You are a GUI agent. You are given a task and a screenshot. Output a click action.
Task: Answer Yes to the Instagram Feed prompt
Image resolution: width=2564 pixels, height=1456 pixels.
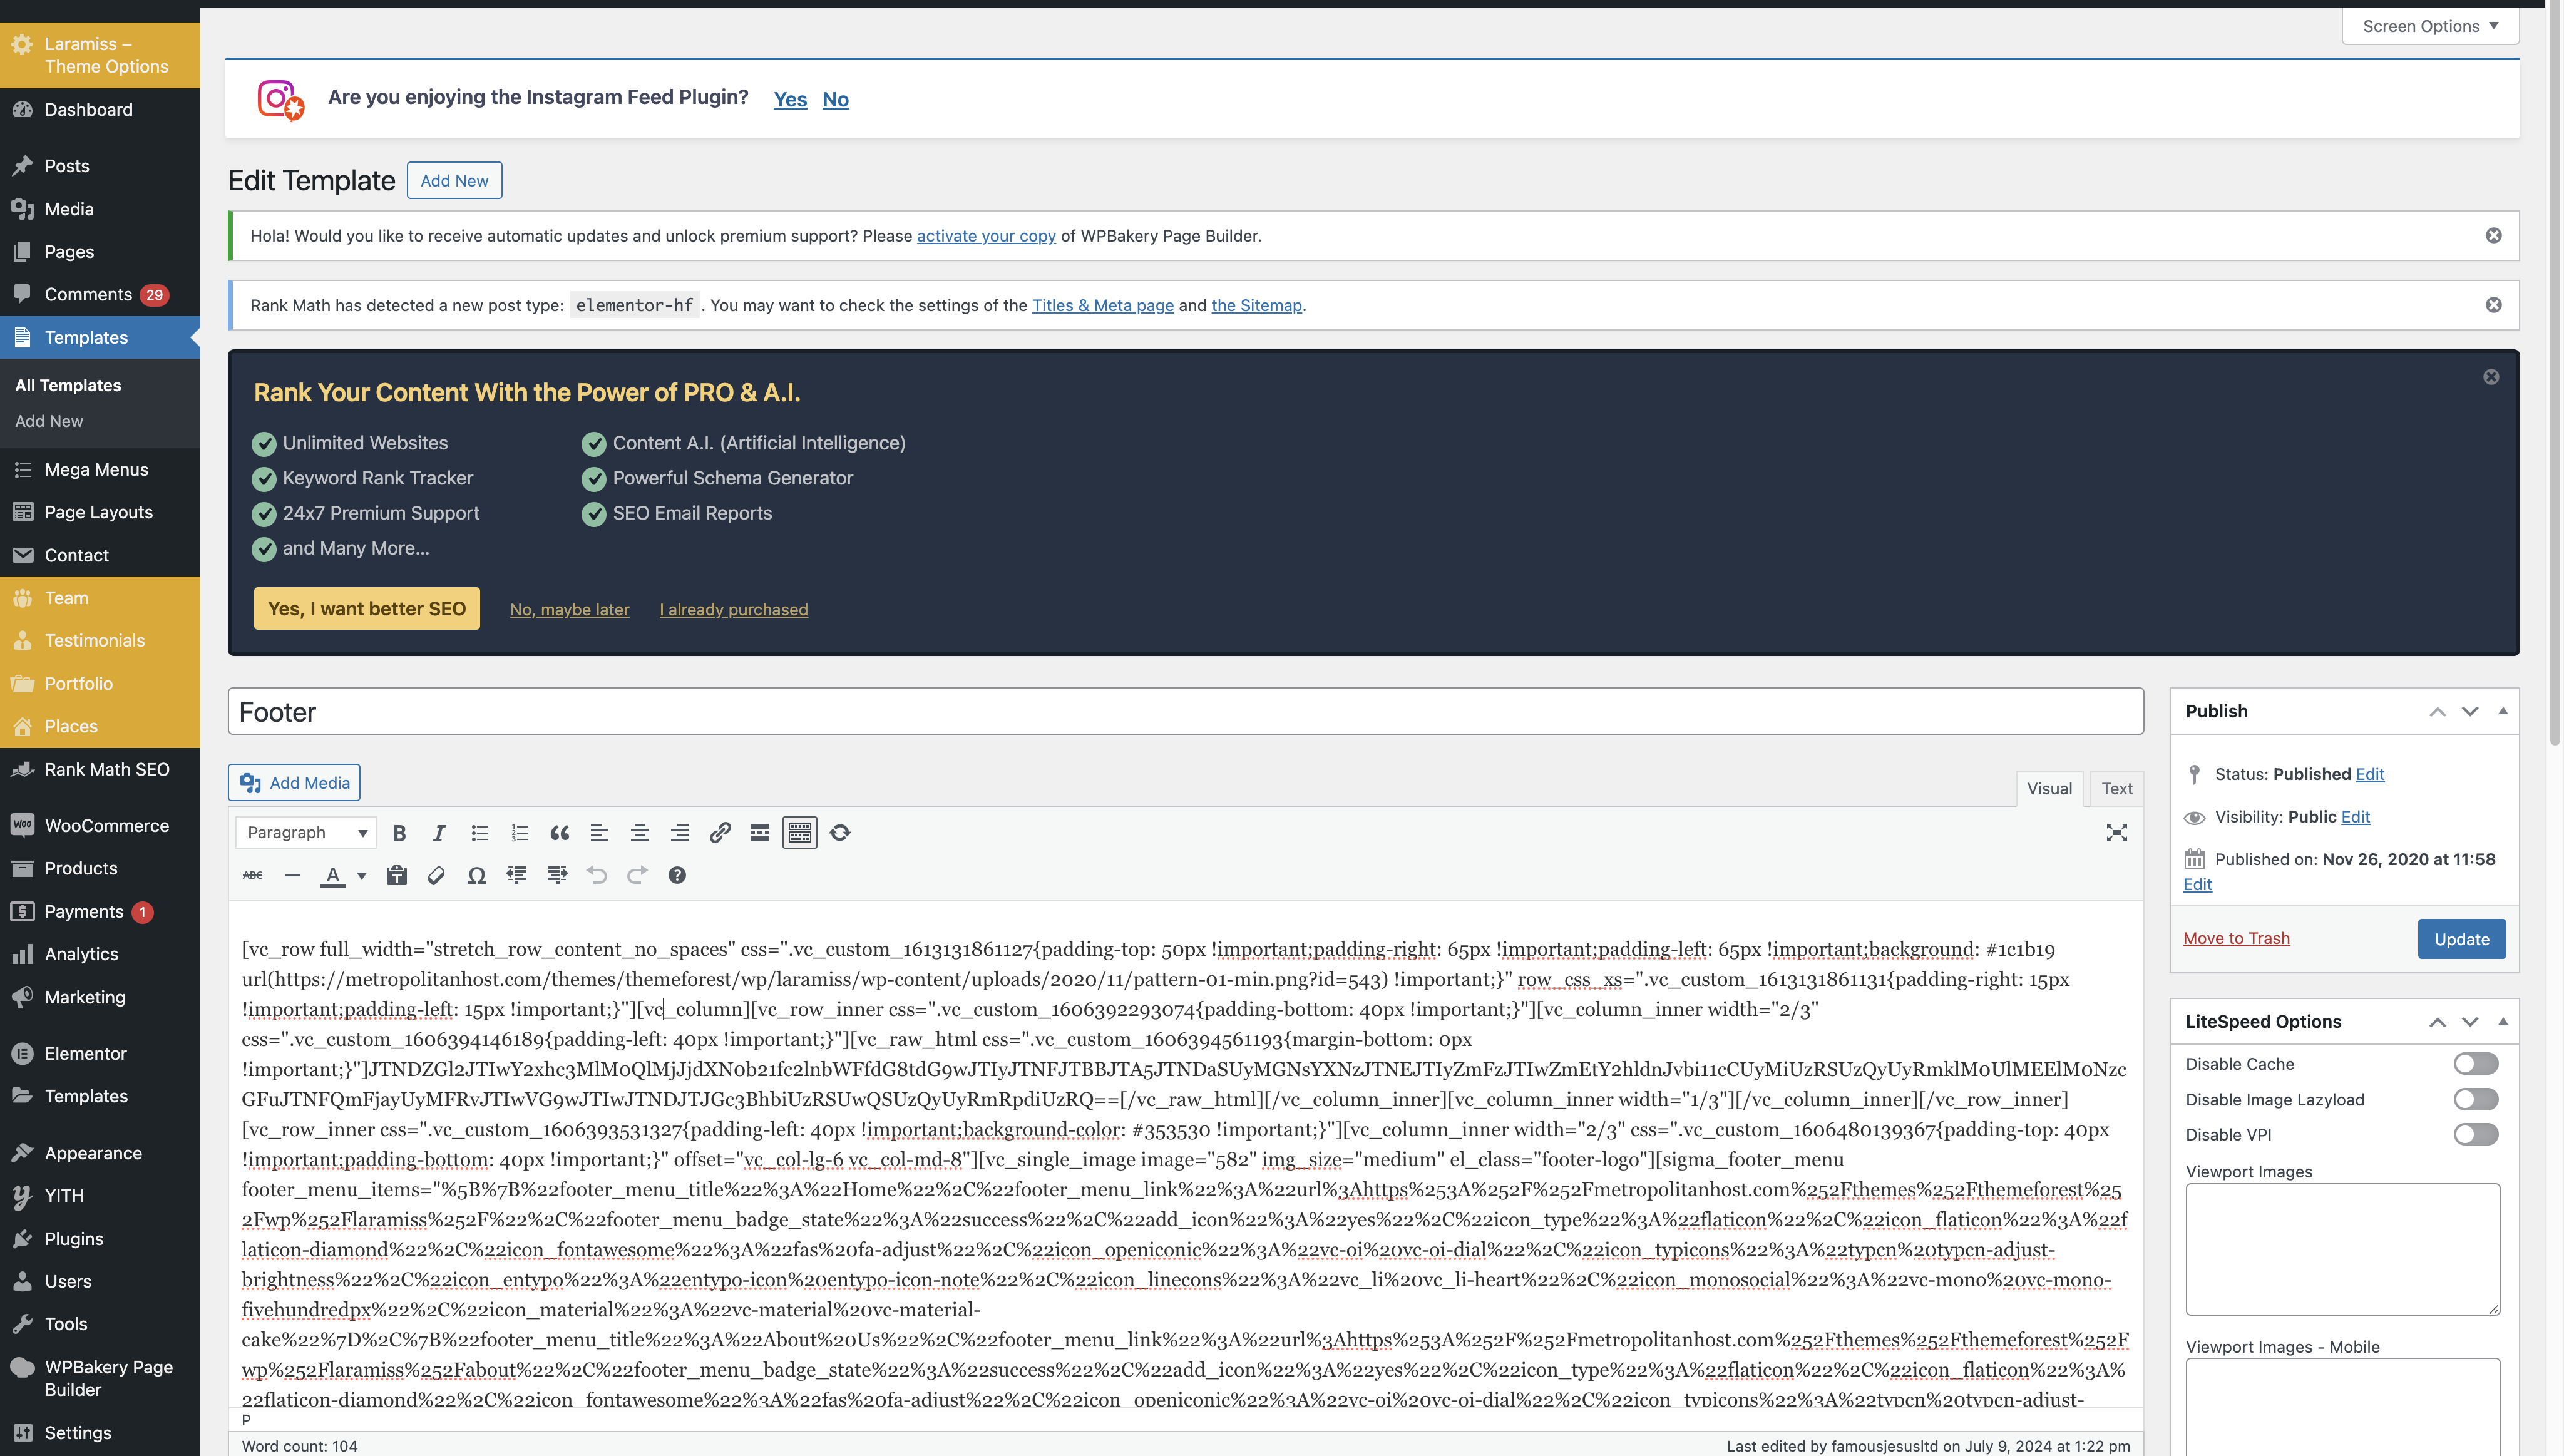790,99
